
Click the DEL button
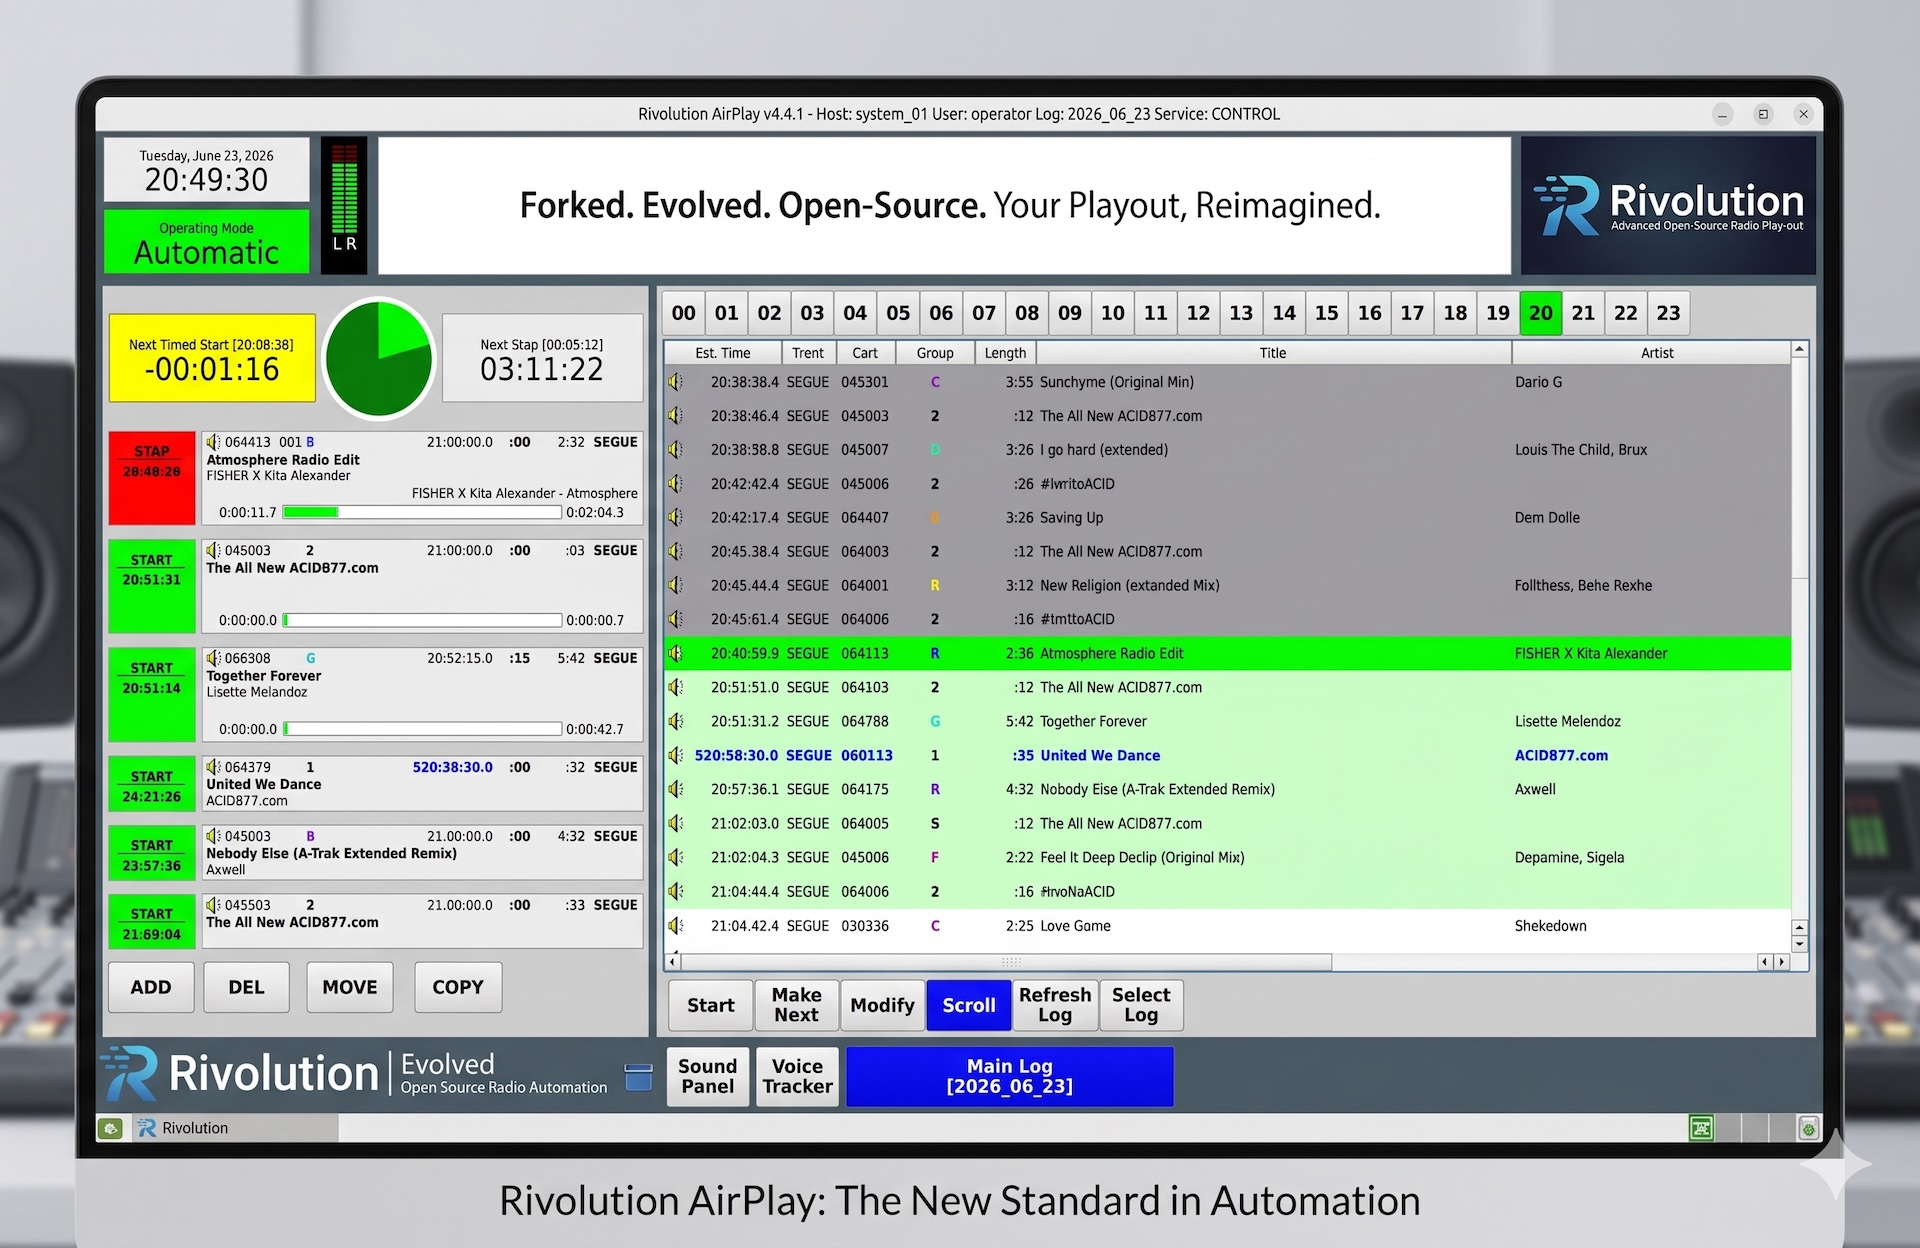(x=246, y=987)
